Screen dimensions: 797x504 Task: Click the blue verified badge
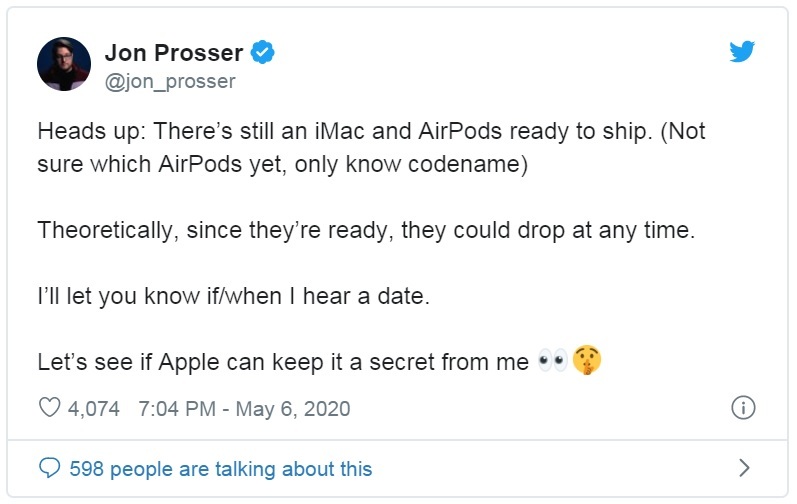[262, 52]
